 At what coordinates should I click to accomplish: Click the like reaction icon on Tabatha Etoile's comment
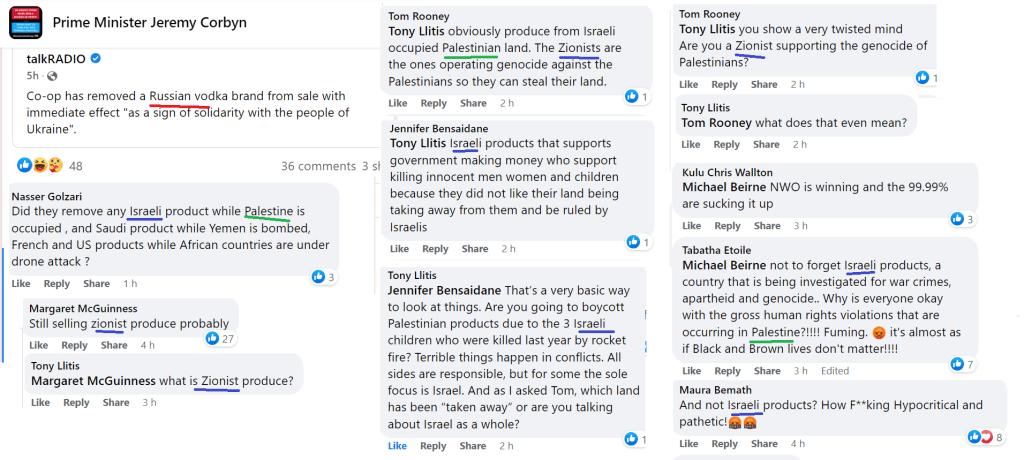[x=958, y=364]
